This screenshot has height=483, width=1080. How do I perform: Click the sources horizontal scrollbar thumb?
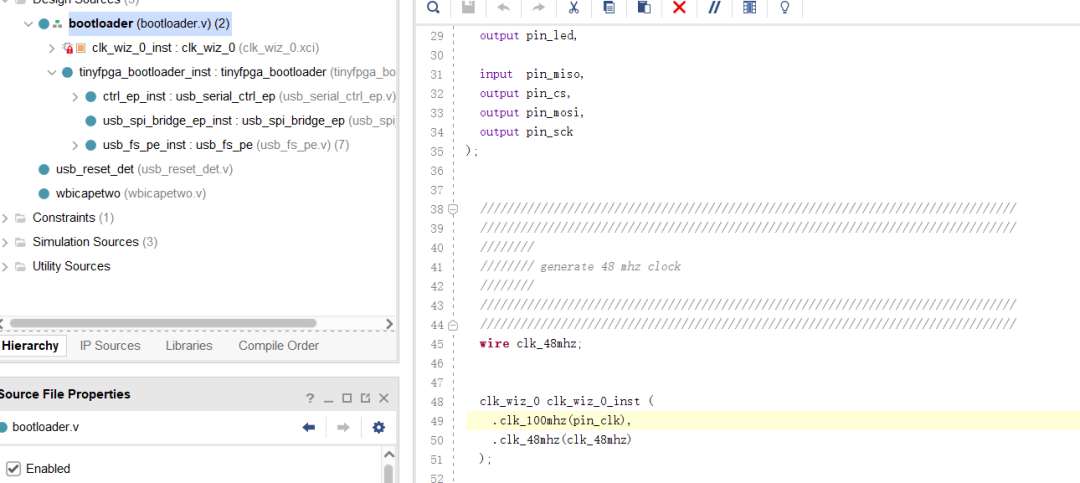pyautogui.click(x=163, y=323)
